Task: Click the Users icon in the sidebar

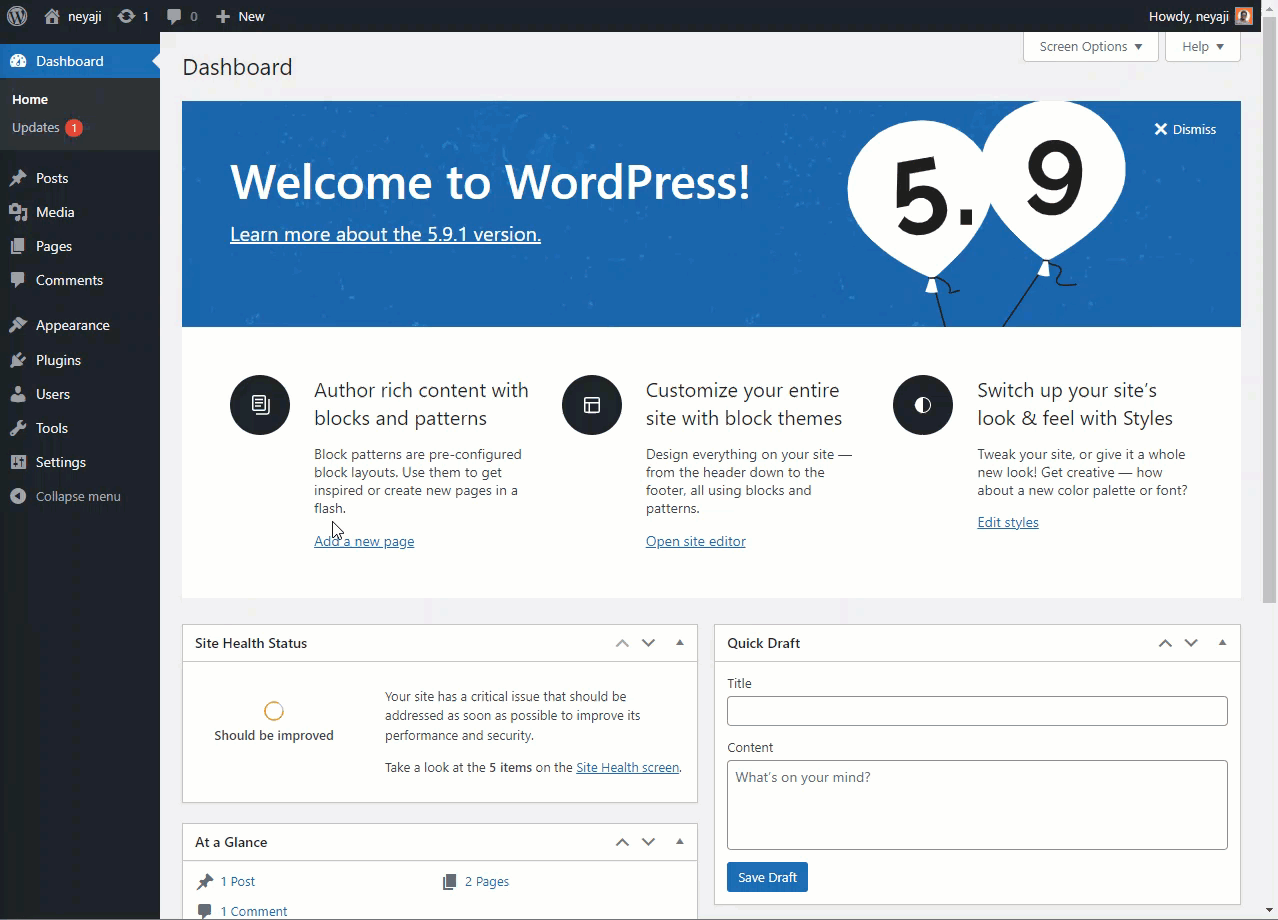Action: click(x=18, y=394)
